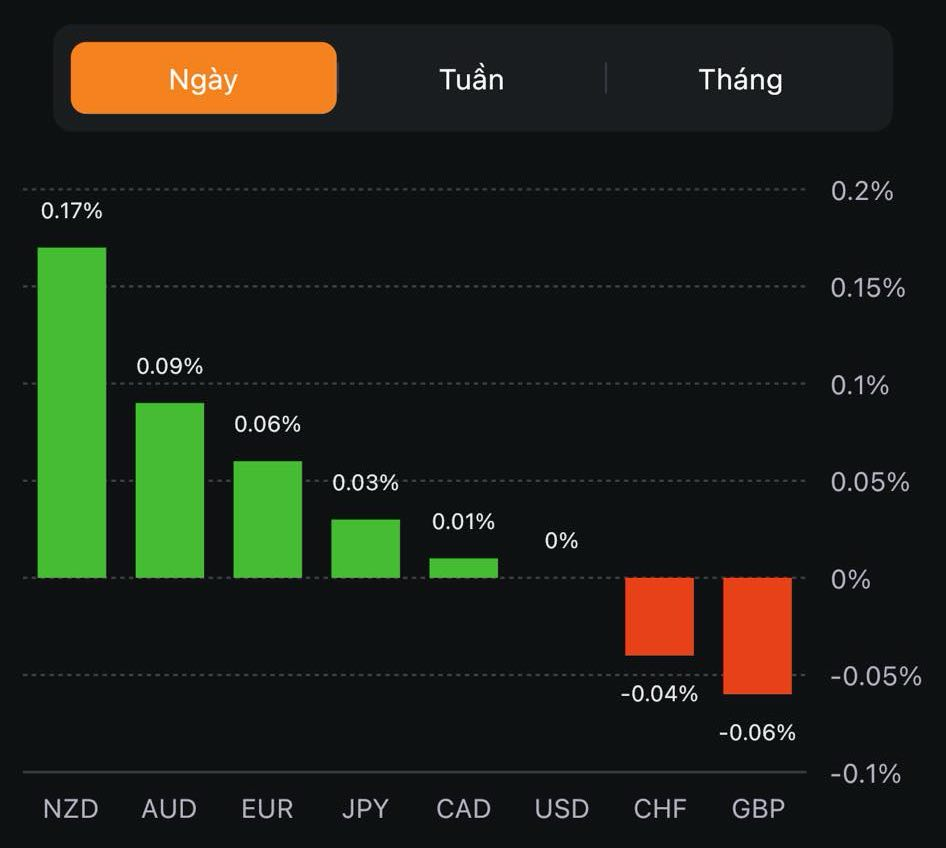This screenshot has width=946, height=848.
Task: Click the -0.06% value under GBP bar
Action: [757, 733]
